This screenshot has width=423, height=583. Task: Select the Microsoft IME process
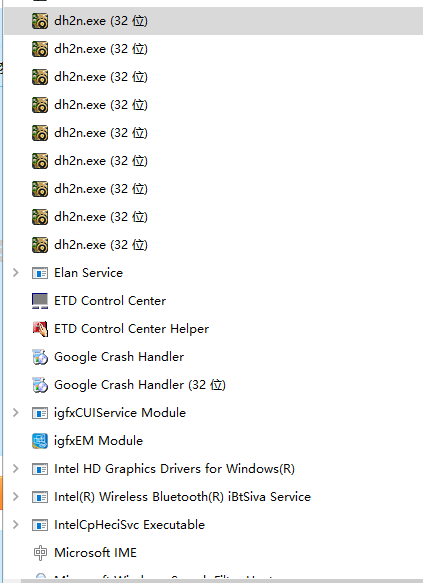(x=213, y=553)
